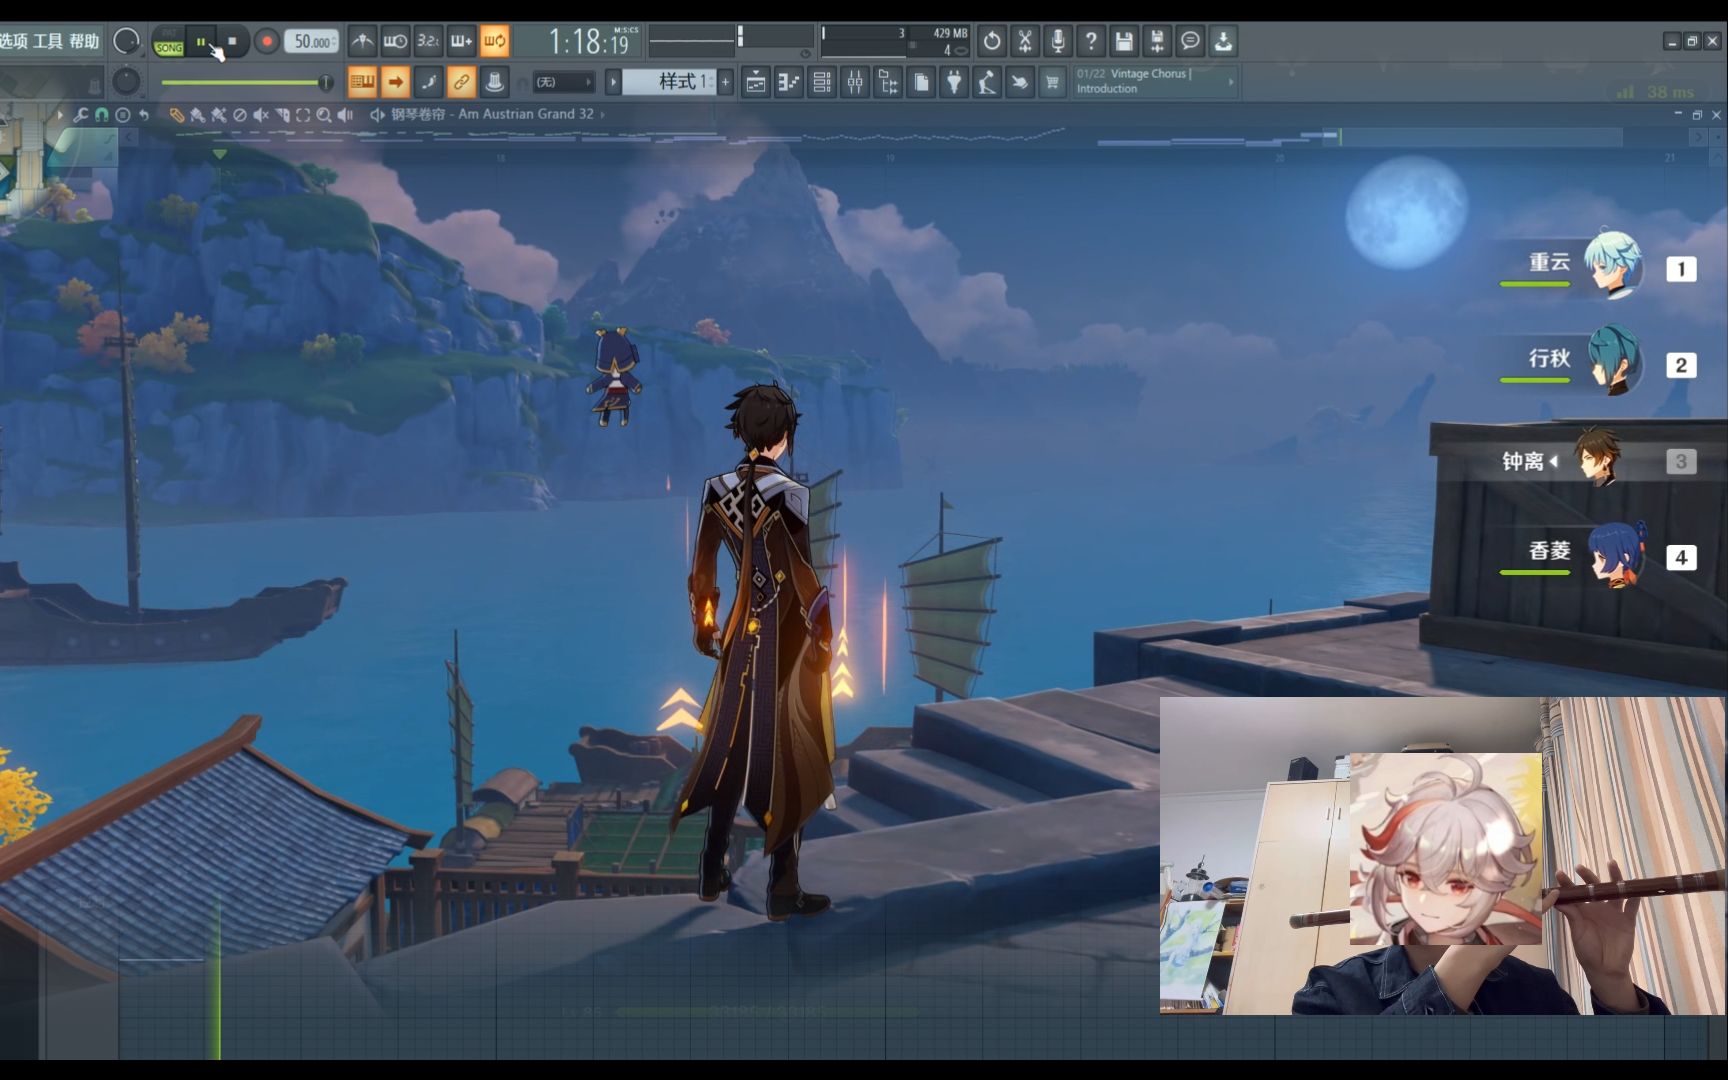Viewport: 1728px width, 1080px height.
Task: Choose the dashed-square selection tool
Action: (303, 115)
